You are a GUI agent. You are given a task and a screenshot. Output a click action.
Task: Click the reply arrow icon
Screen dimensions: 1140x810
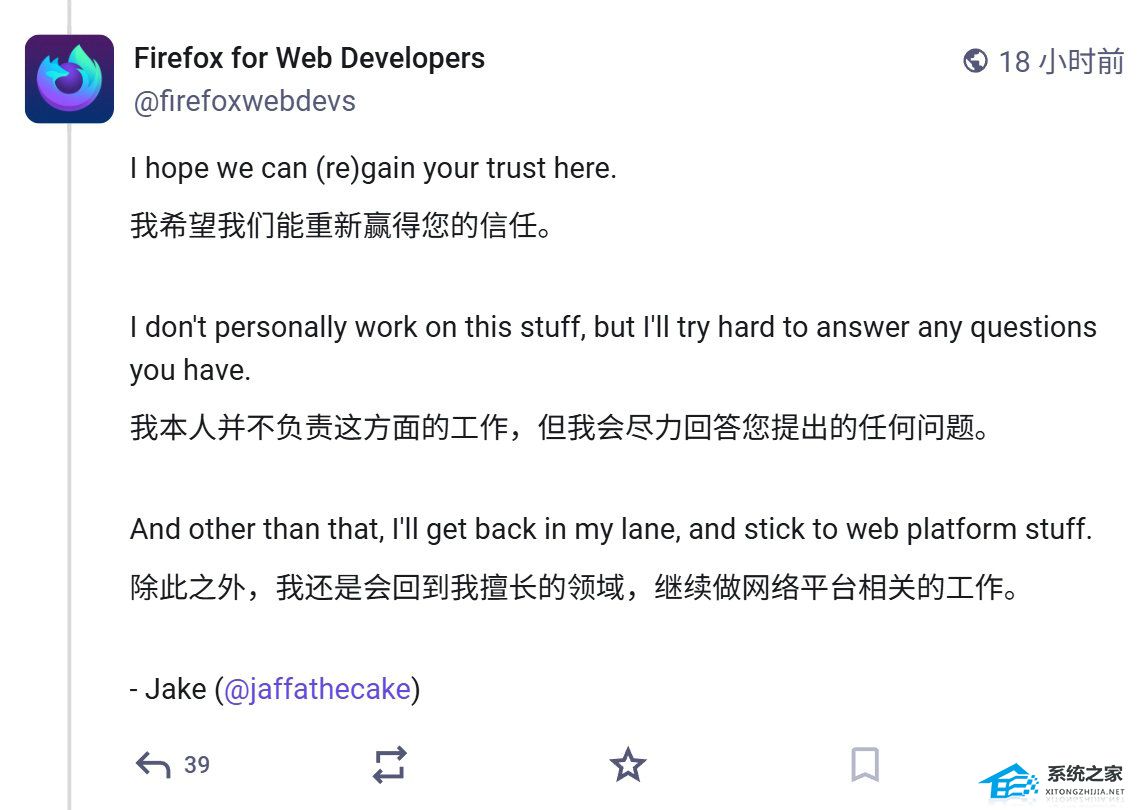tap(152, 766)
